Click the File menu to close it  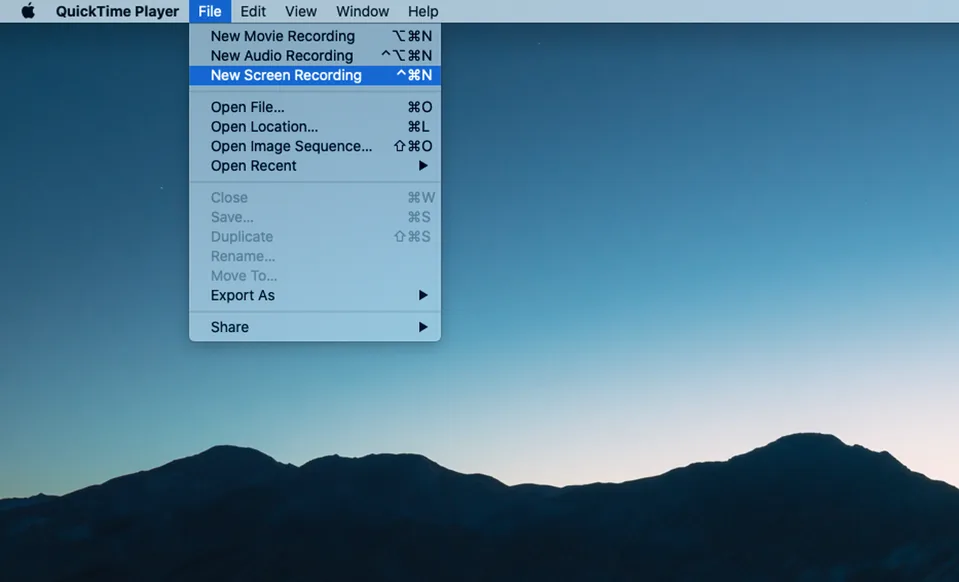click(x=210, y=11)
